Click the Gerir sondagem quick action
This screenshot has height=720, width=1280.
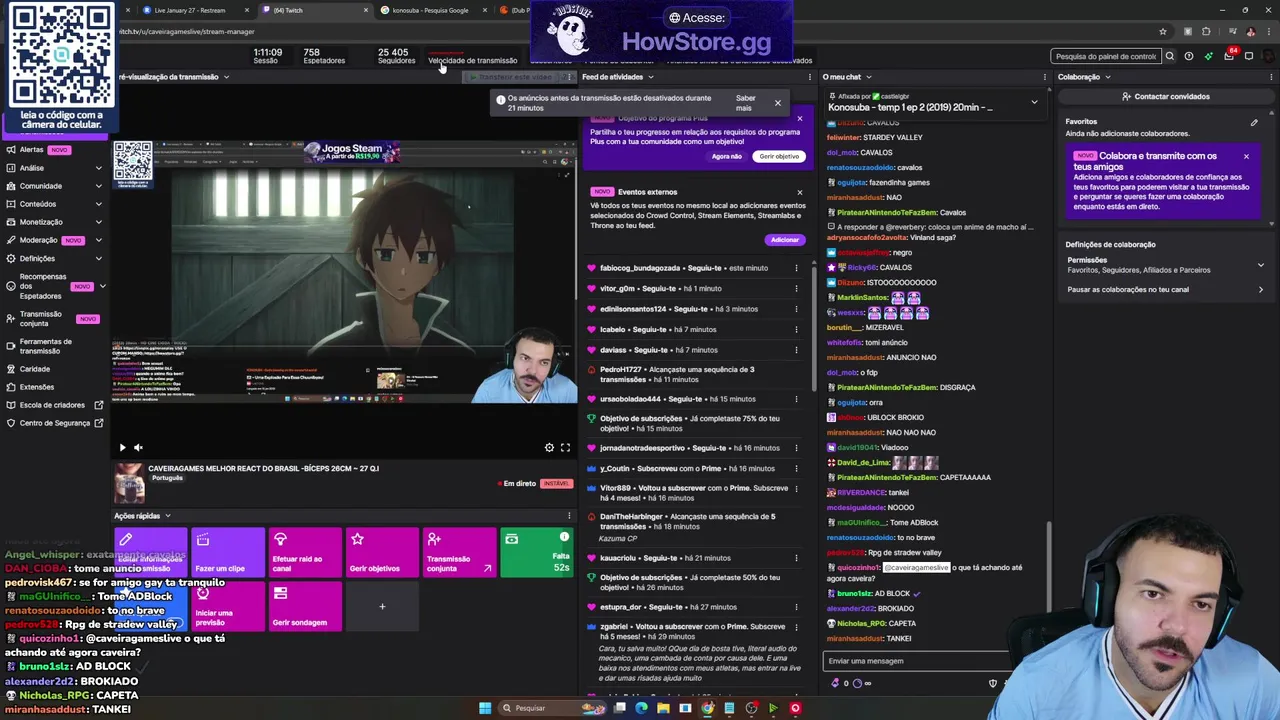305,606
